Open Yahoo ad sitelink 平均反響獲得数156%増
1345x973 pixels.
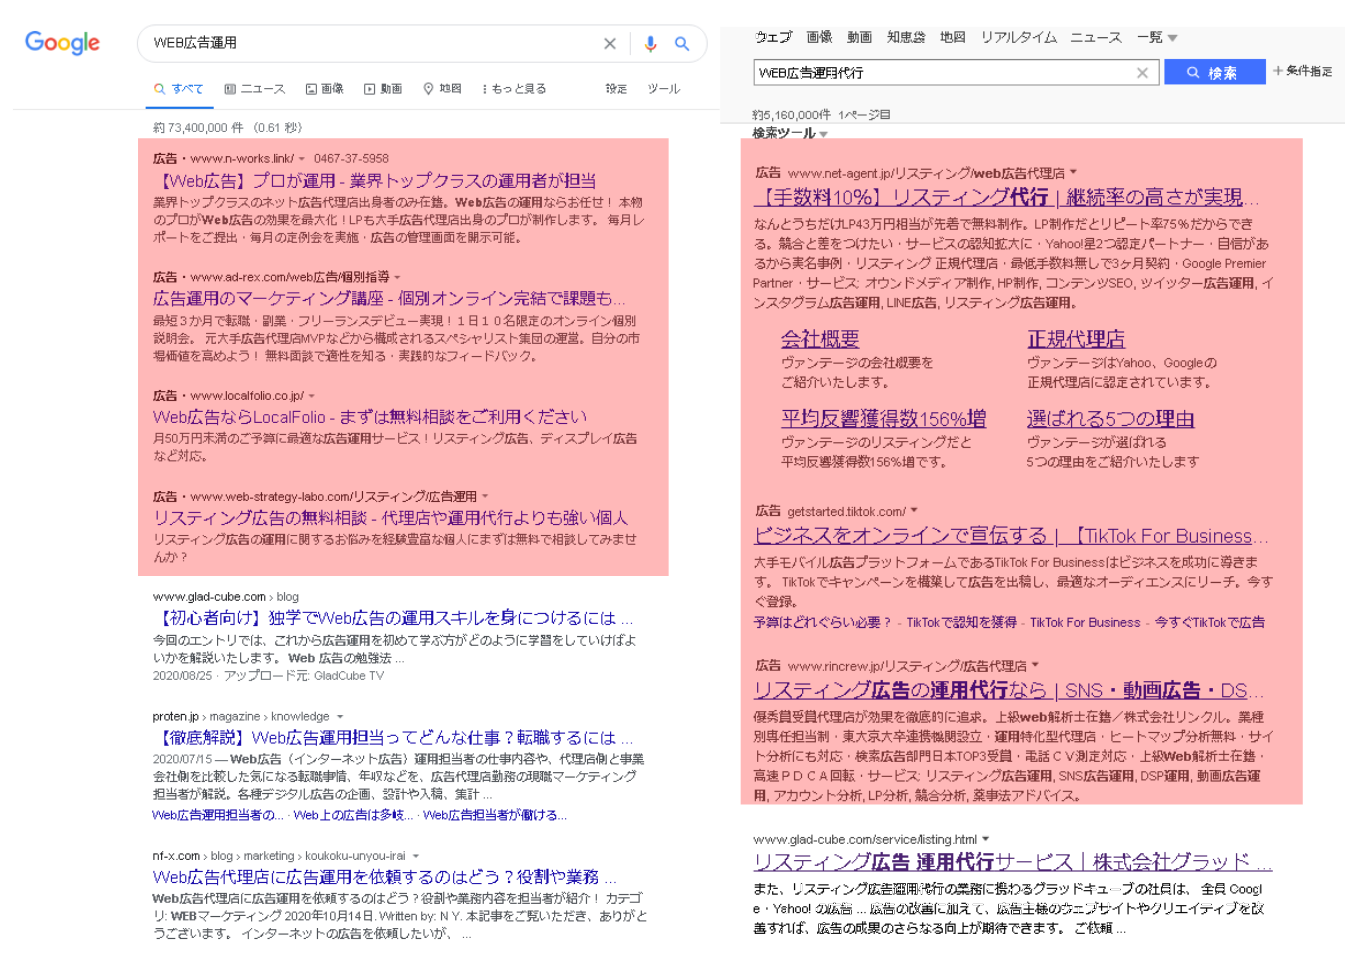[x=884, y=419]
